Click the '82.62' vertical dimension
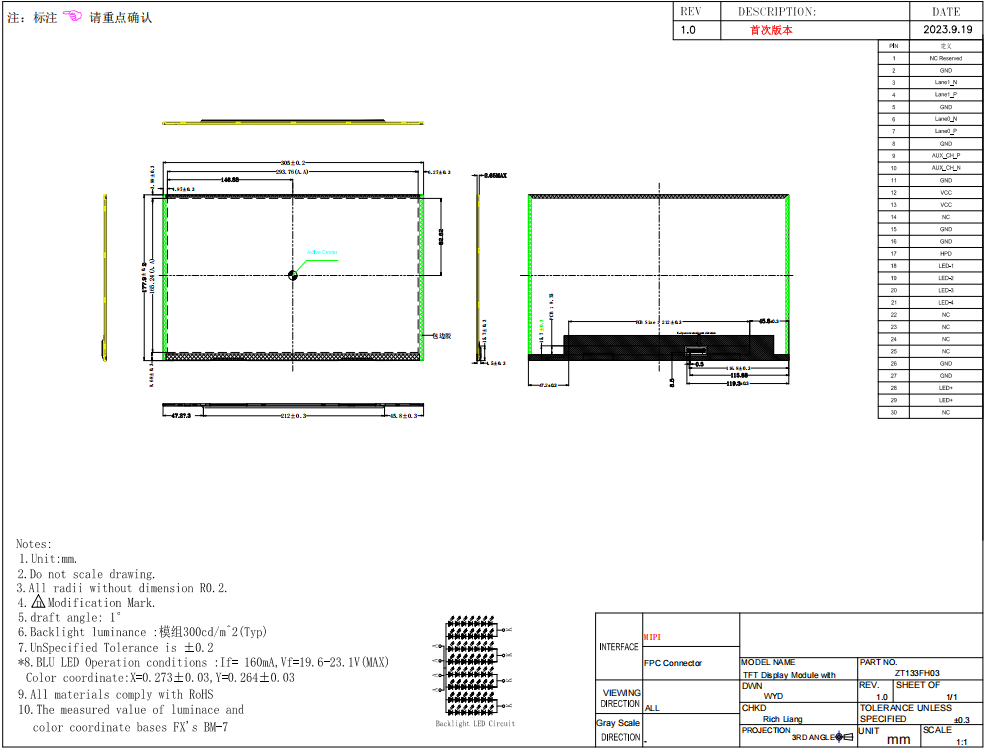 tap(441, 236)
